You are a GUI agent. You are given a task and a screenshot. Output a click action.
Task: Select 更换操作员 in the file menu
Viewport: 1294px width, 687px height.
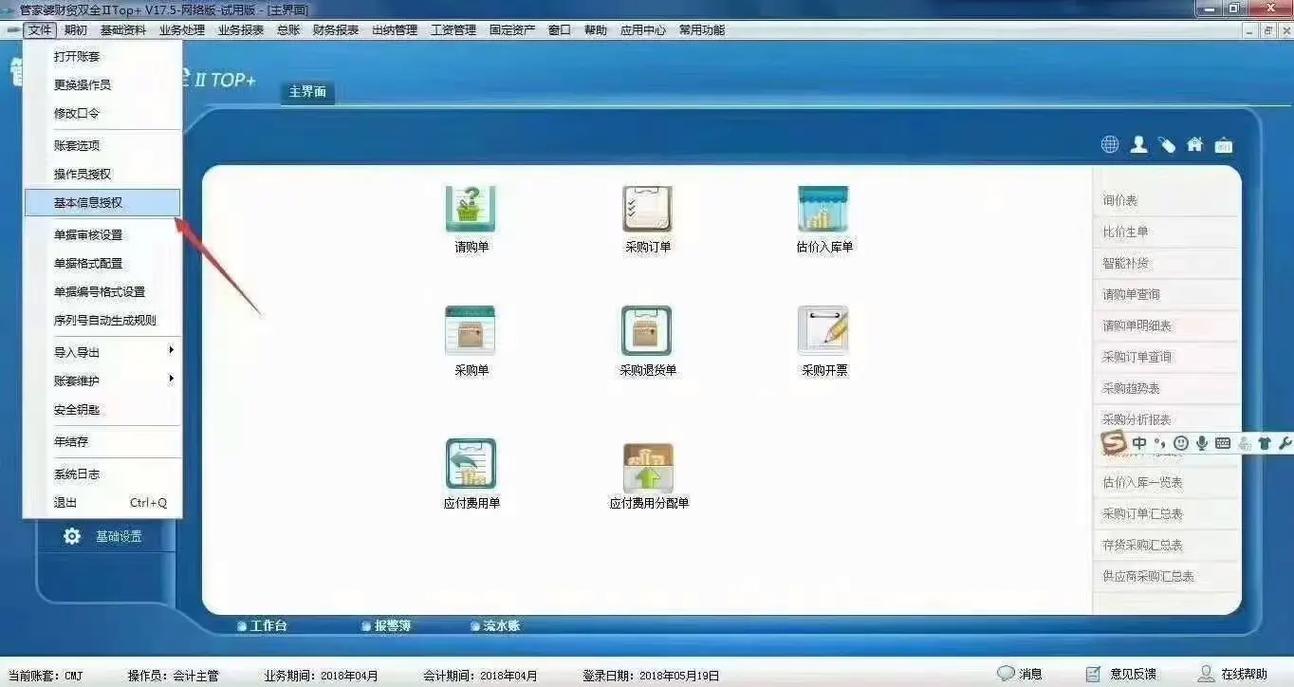pos(102,85)
